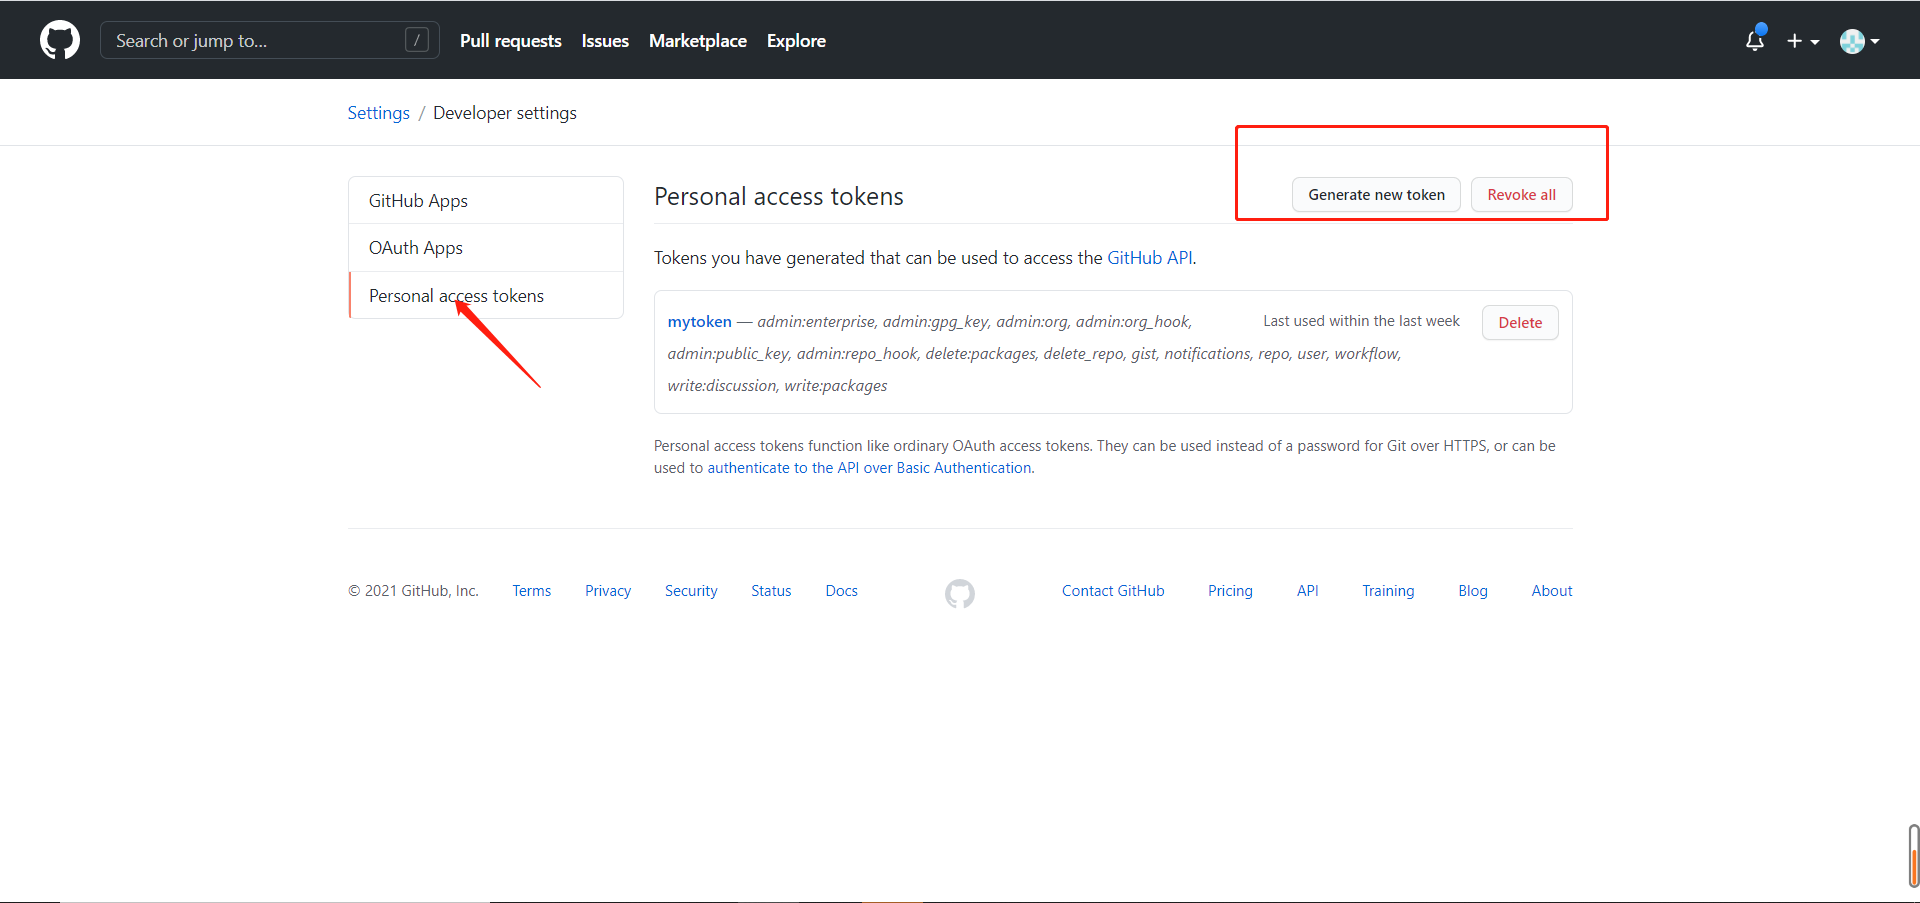Viewport: 1920px width, 903px height.
Task: Visit the Blog footer link
Action: click(1473, 591)
